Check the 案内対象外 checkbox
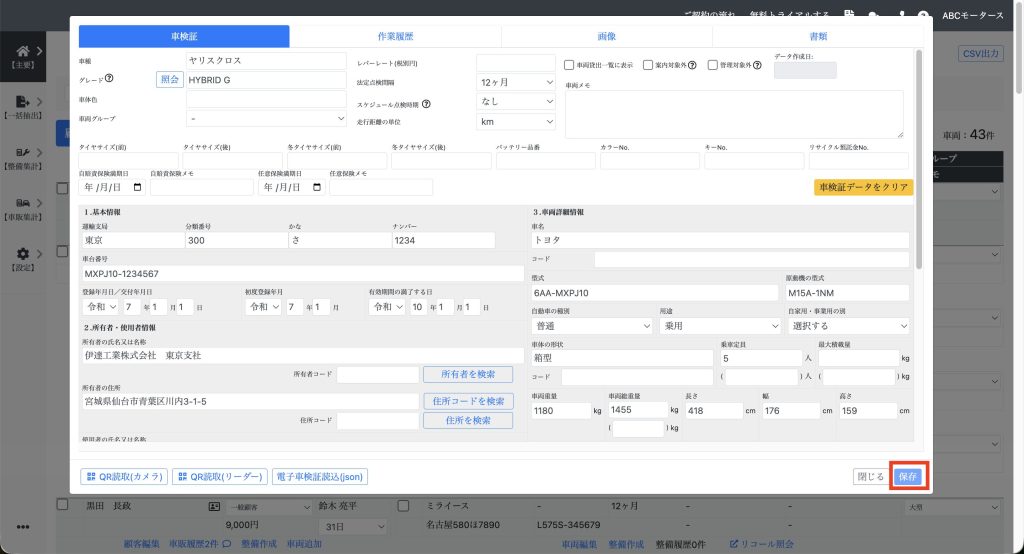The image size is (1024, 554). pos(648,66)
